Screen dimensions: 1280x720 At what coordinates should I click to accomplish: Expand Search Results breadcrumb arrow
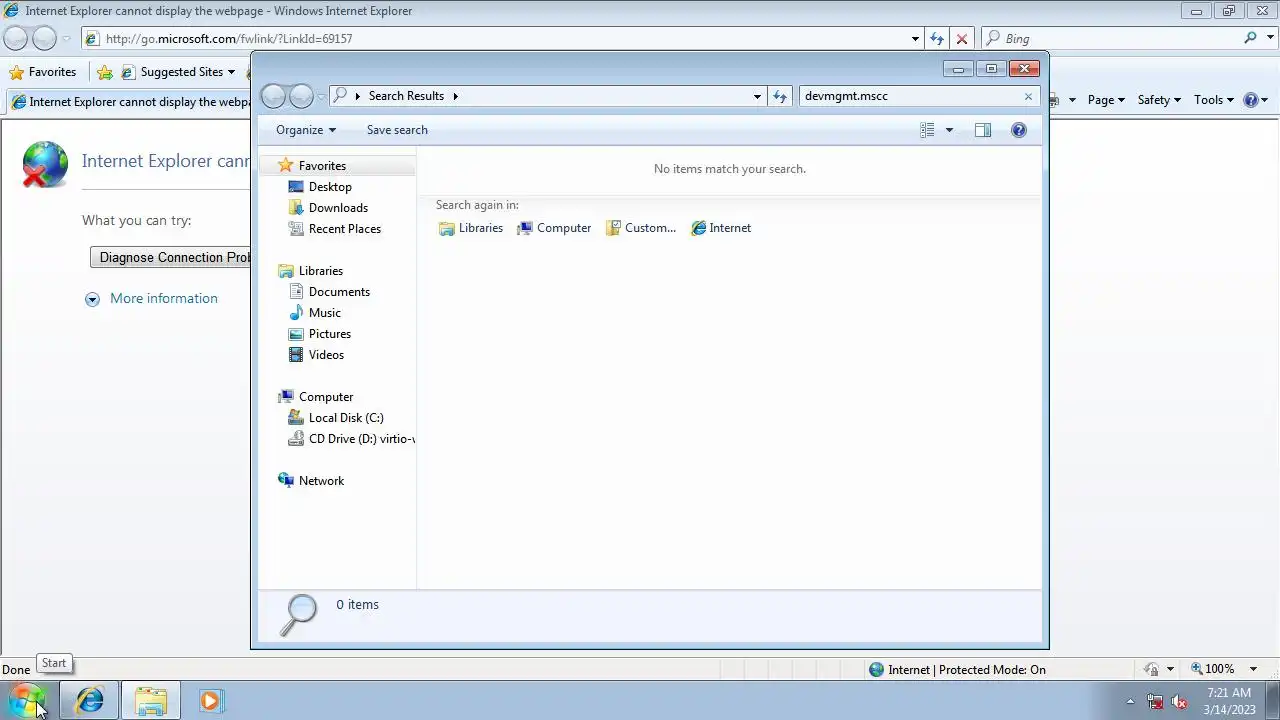point(455,96)
